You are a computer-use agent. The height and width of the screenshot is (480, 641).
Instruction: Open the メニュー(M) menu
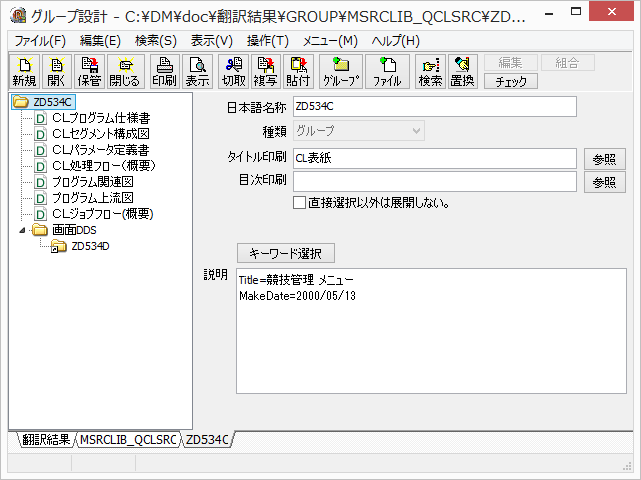(x=330, y=41)
